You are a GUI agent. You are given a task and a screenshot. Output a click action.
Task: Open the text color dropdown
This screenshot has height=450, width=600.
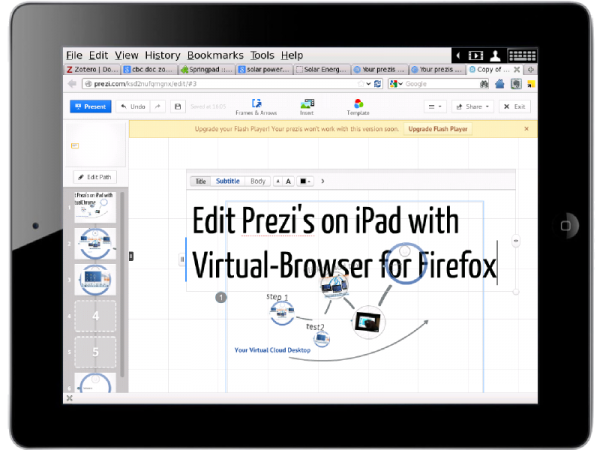tap(305, 181)
